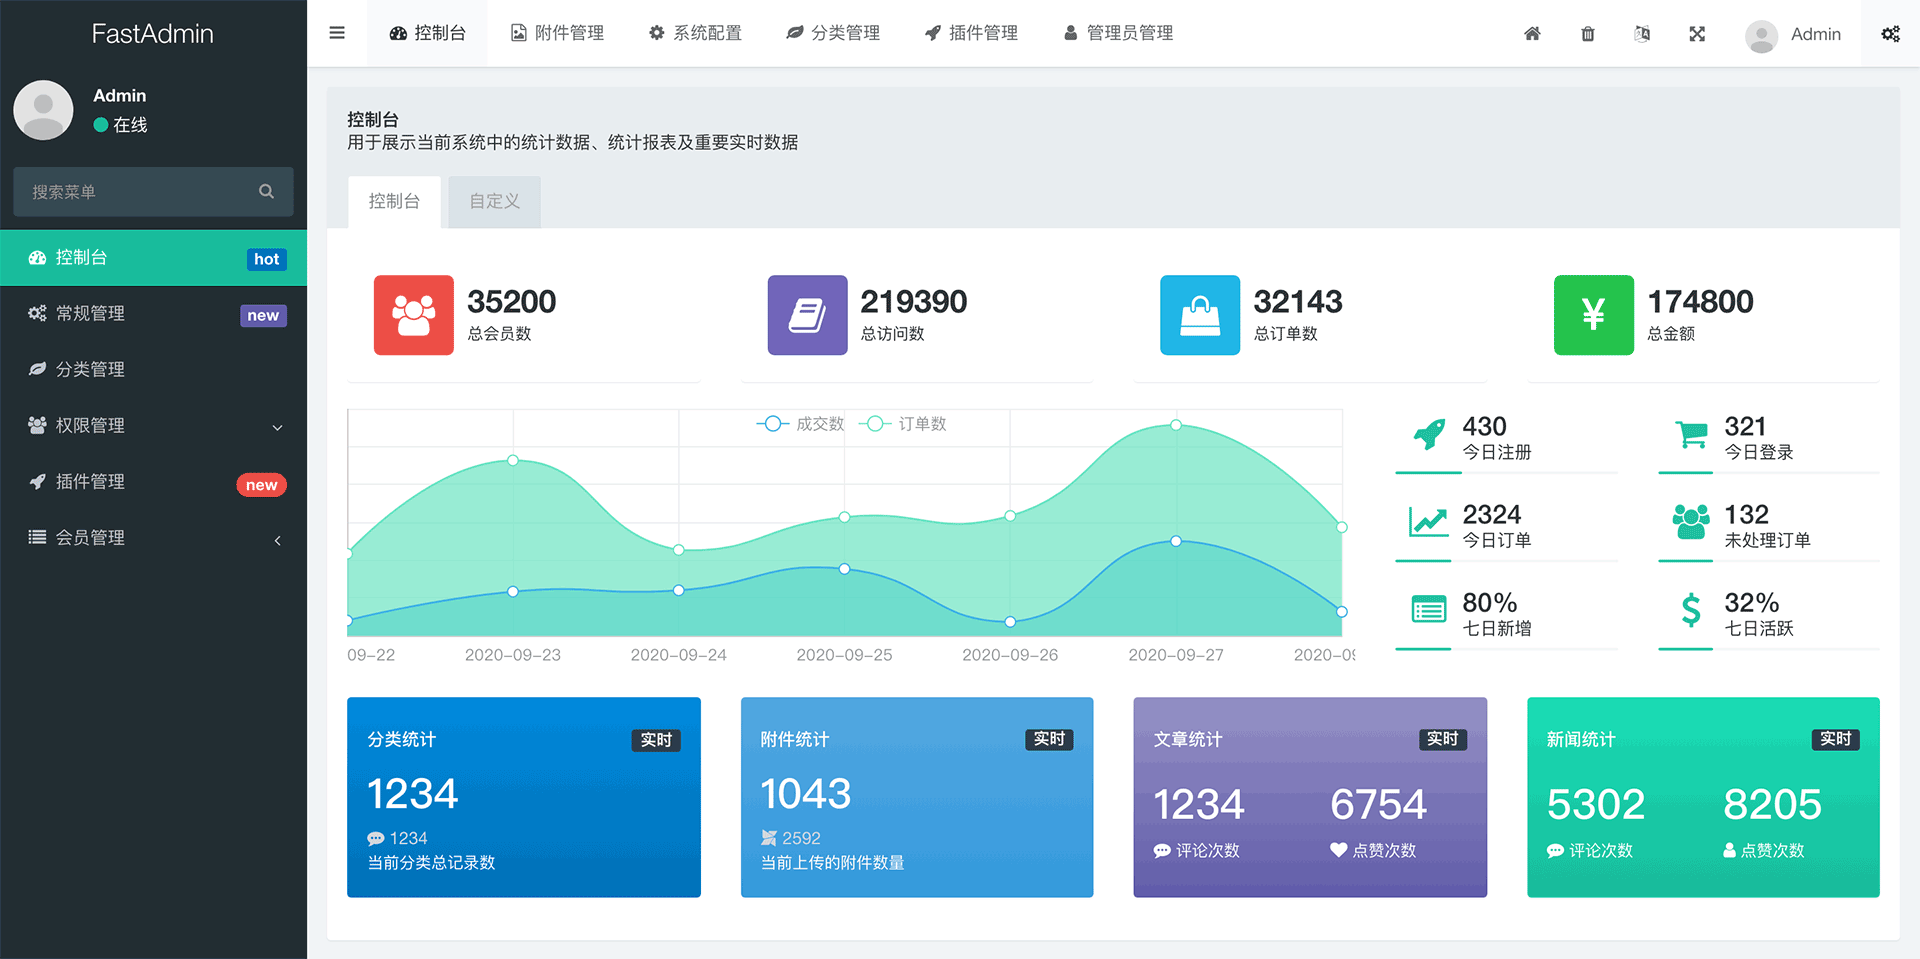Click the hamburger sidebar toggle icon
Viewport: 1920px width, 959px height.
[x=337, y=33]
